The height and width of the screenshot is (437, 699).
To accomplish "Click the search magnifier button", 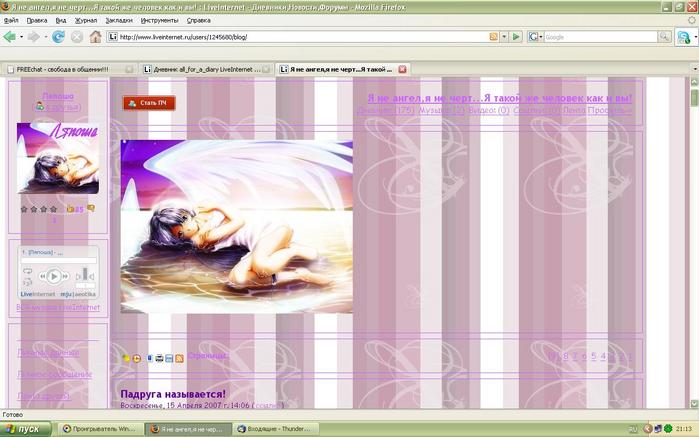I will 664,37.
